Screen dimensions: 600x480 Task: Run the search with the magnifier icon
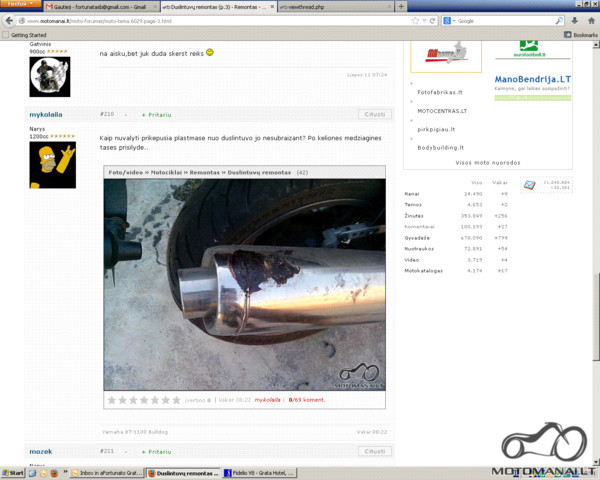[x=559, y=21]
